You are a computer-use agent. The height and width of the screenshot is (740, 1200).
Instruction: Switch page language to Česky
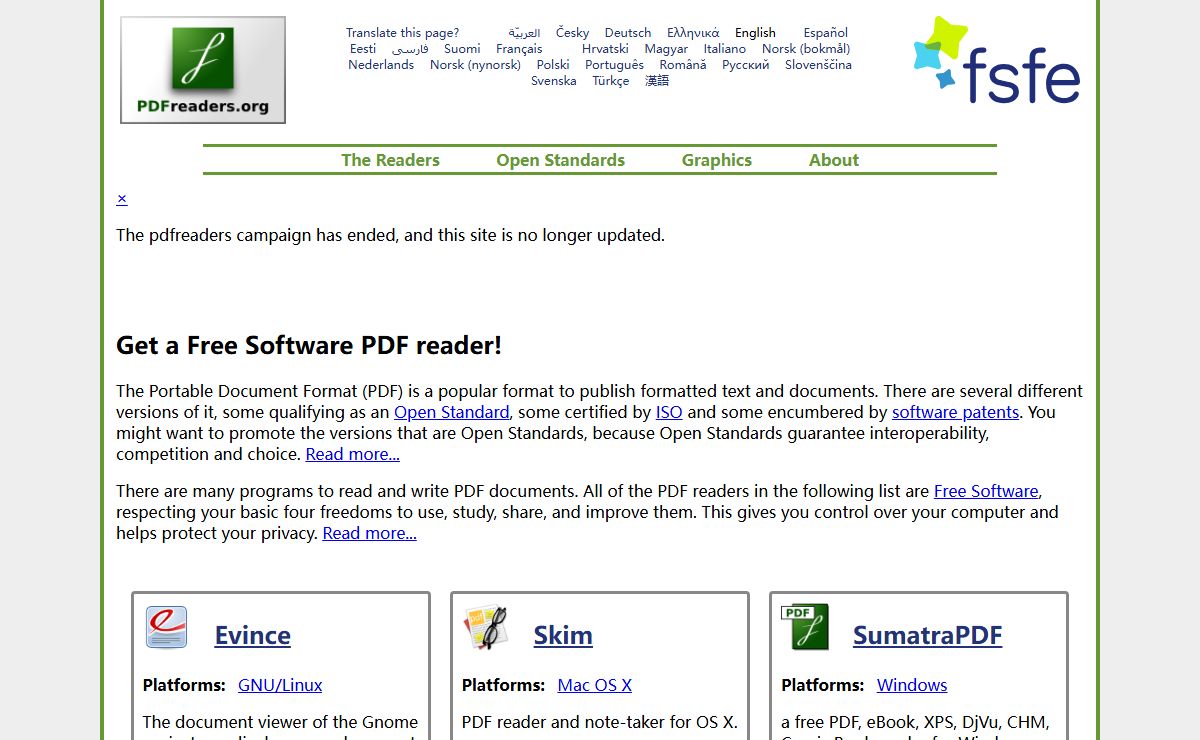tap(573, 33)
